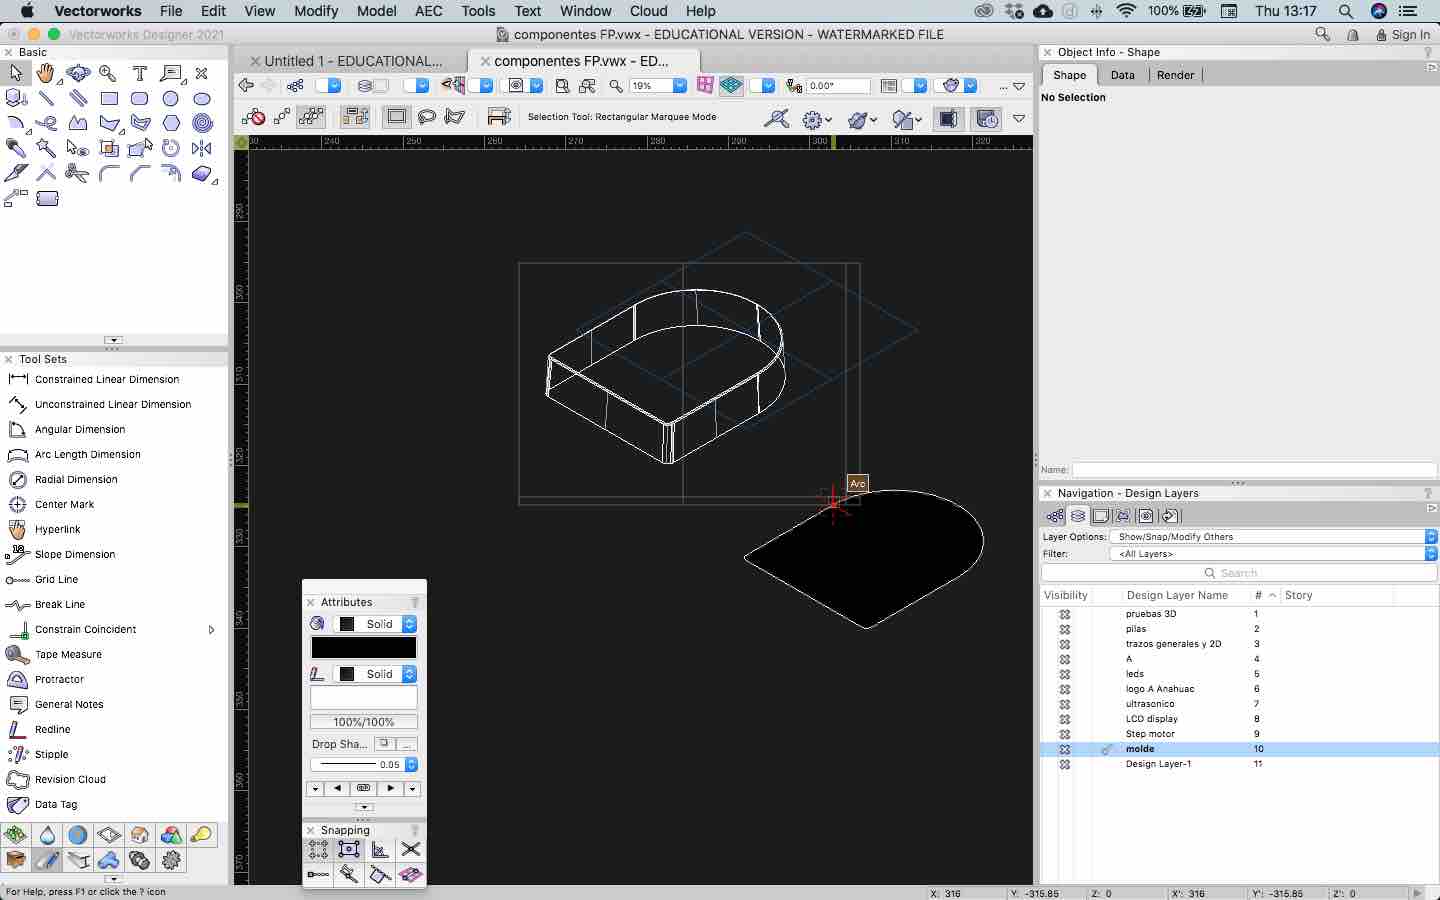The image size is (1440, 900).
Task: Select the Rounded Rectangle tool
Action: click(140, 99)
